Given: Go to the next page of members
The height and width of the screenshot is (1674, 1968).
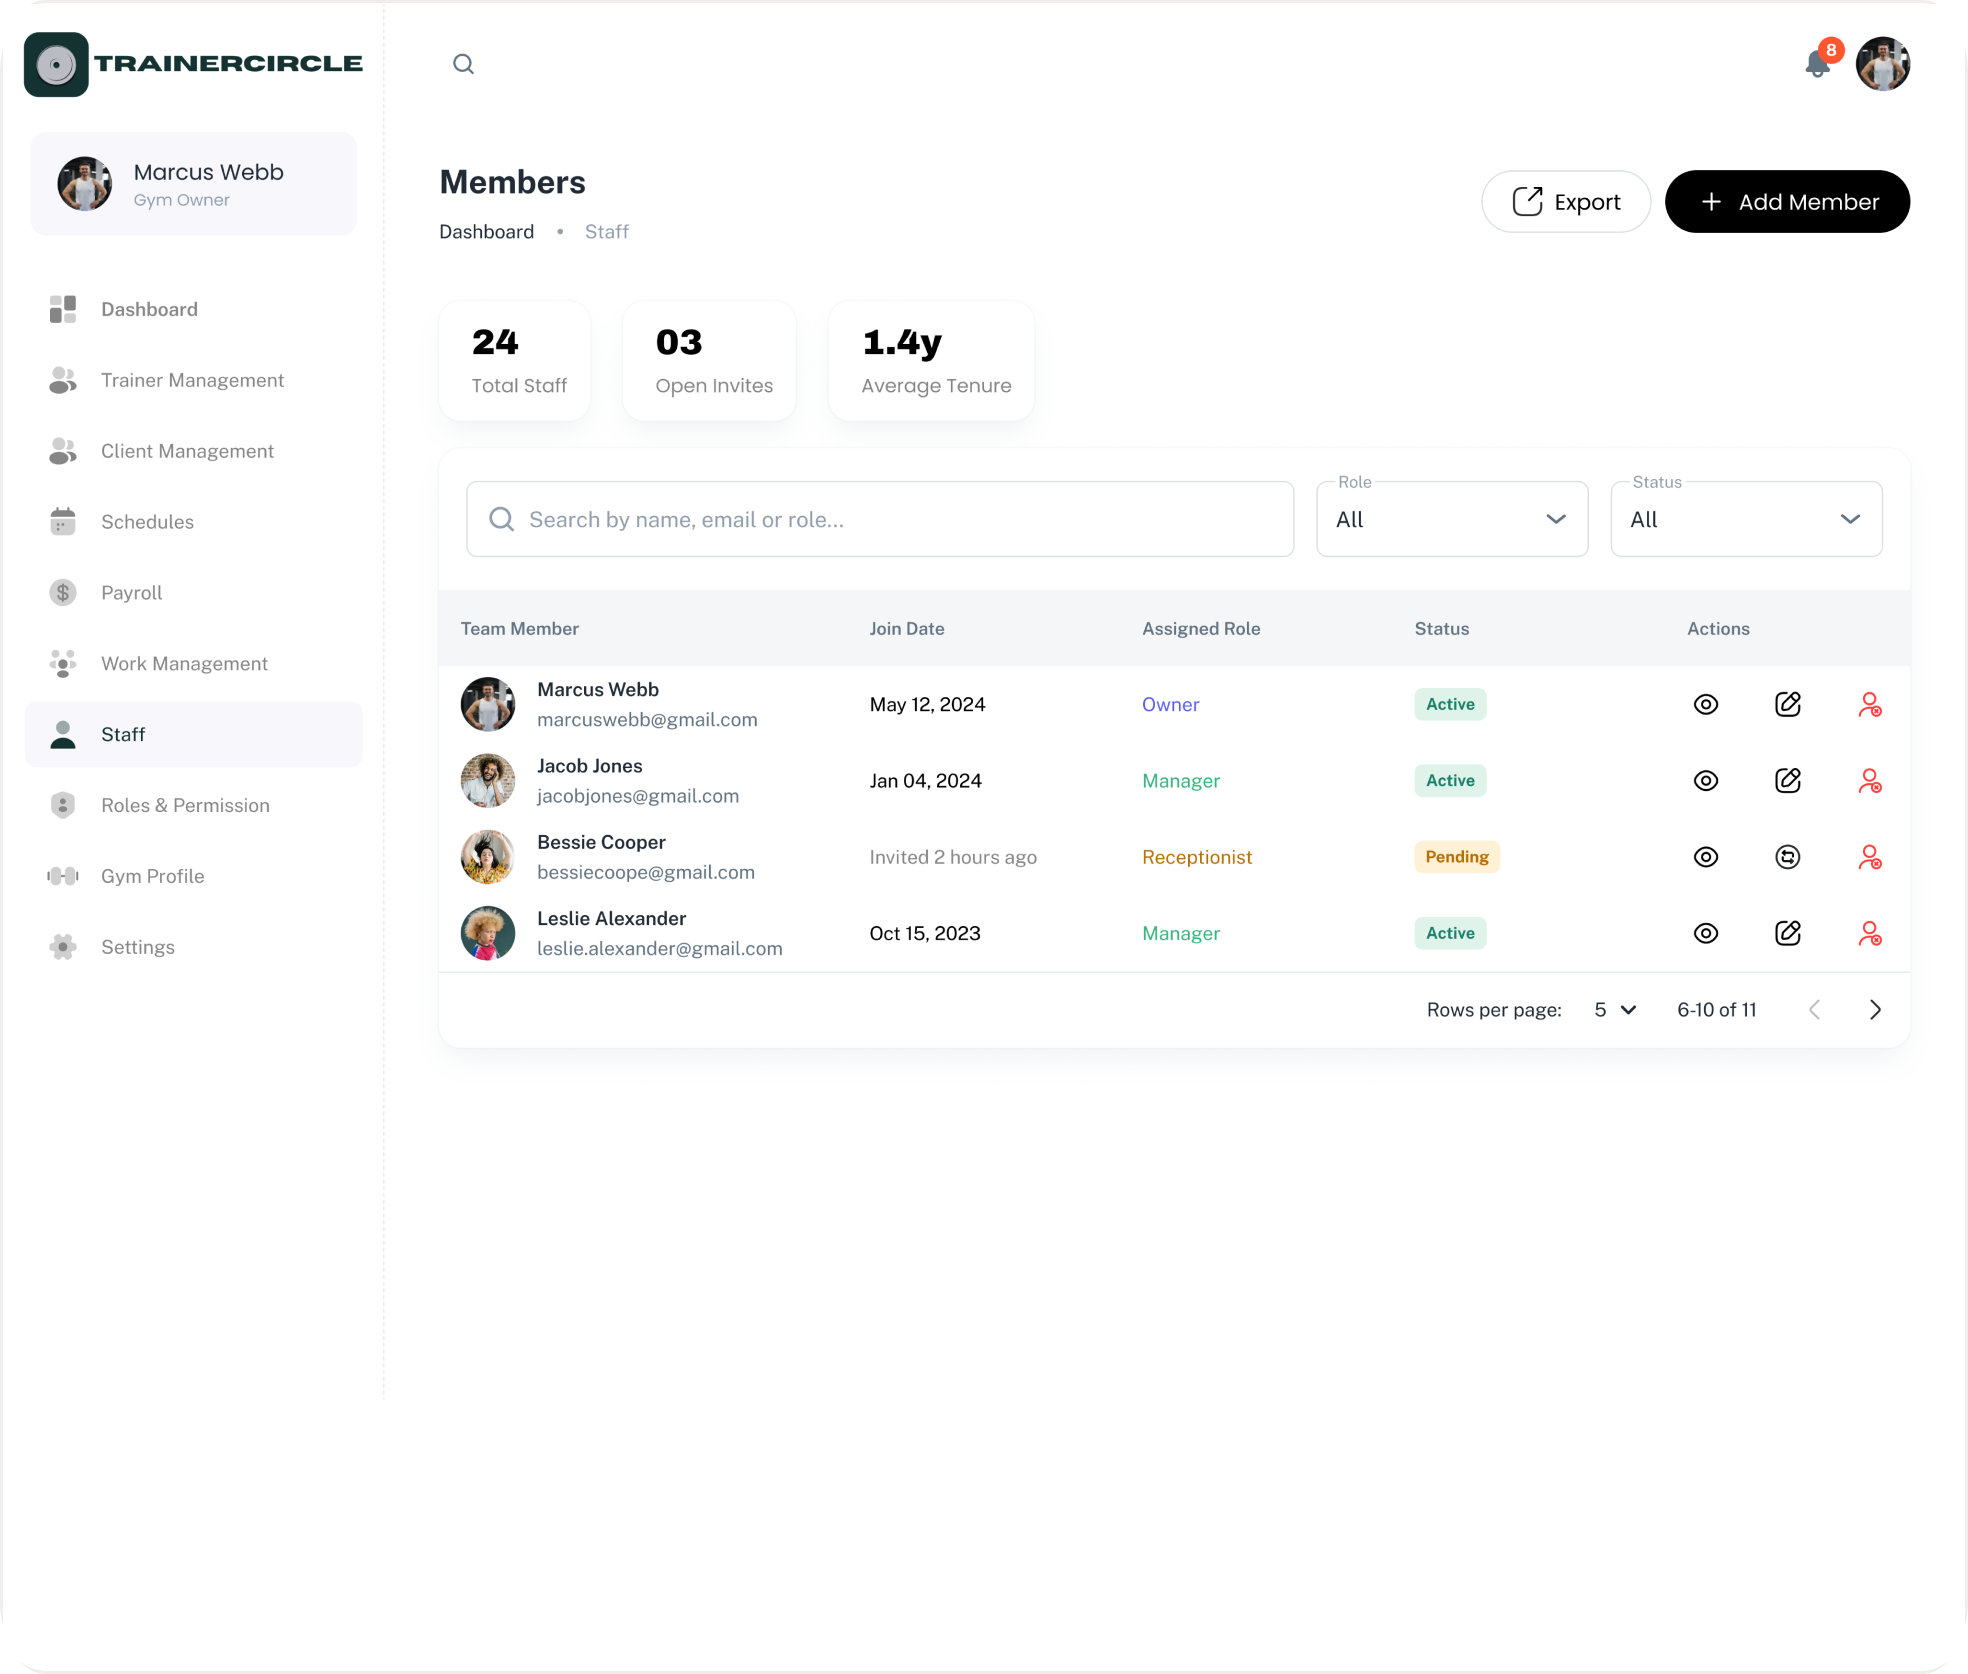Looking at the screenshot, I should [1875, 1010].
